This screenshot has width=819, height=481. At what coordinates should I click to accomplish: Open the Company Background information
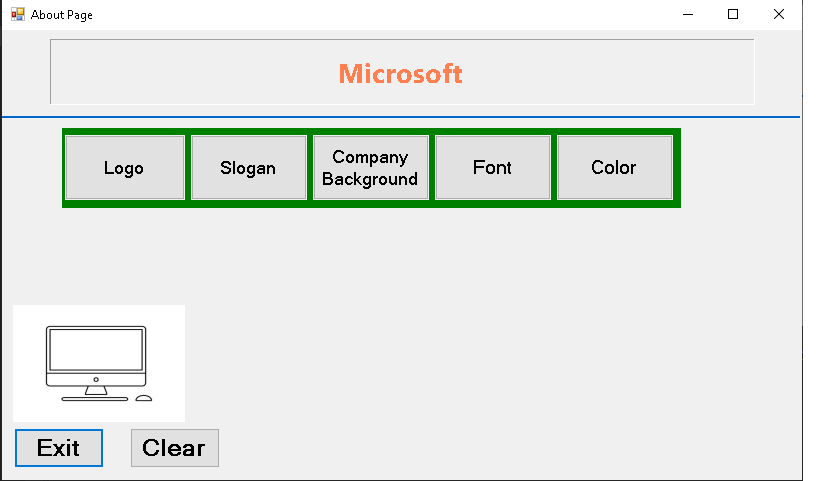pyautogui.click(x=370, y=168)
